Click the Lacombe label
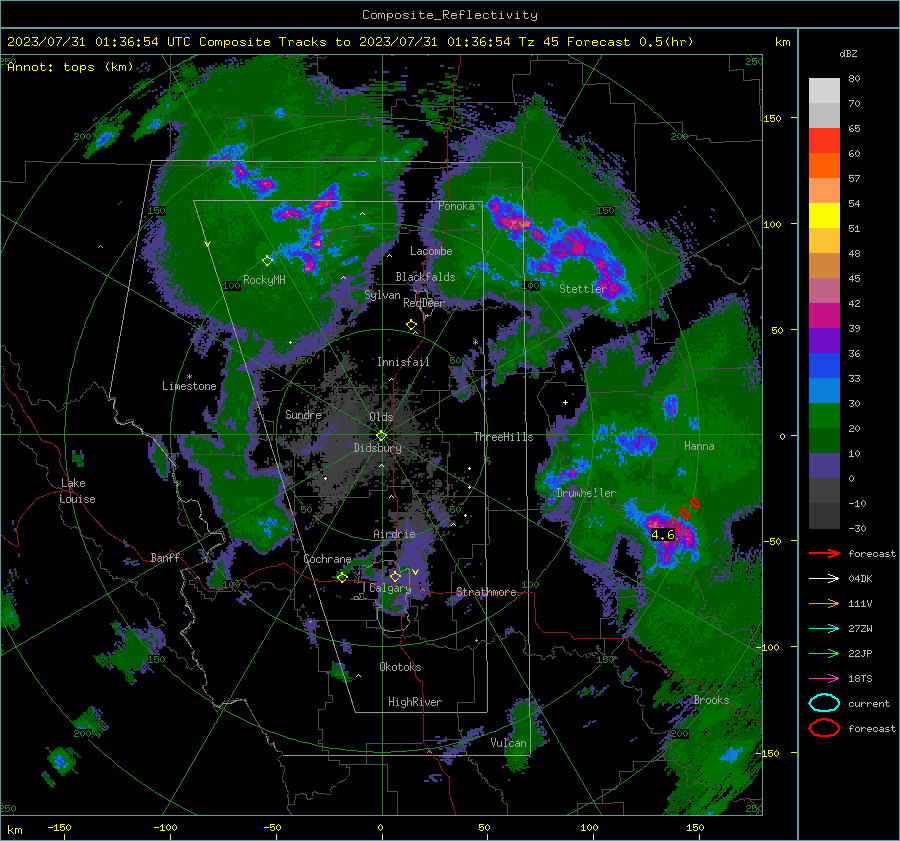This screenshot has width=900, height=841. pyautogui.click(x=431, y=251)
